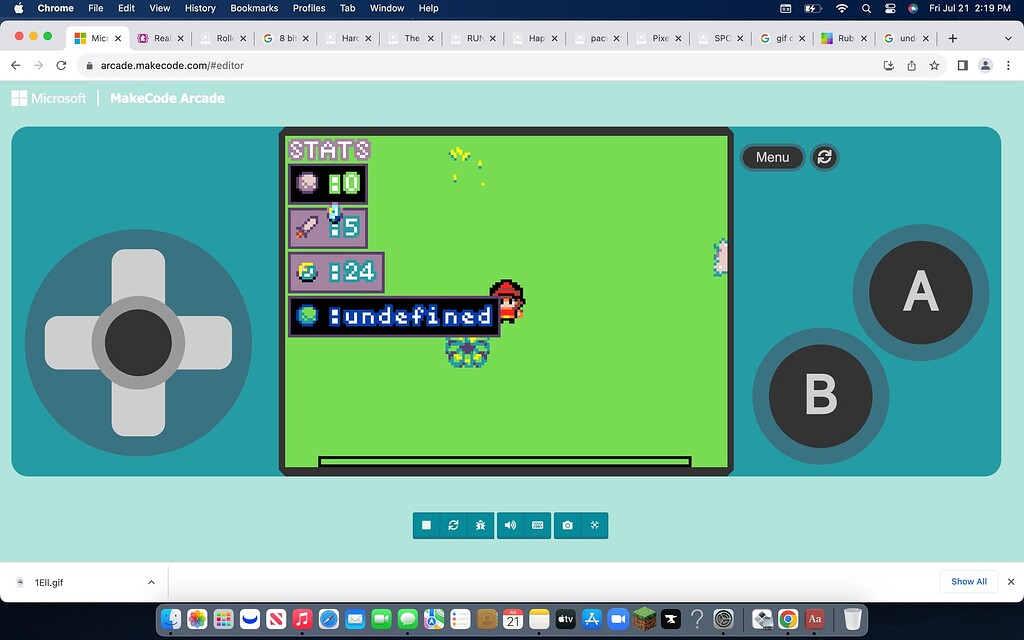
Task: Open the Chrome profile avatar
Action: coord(985,65)
